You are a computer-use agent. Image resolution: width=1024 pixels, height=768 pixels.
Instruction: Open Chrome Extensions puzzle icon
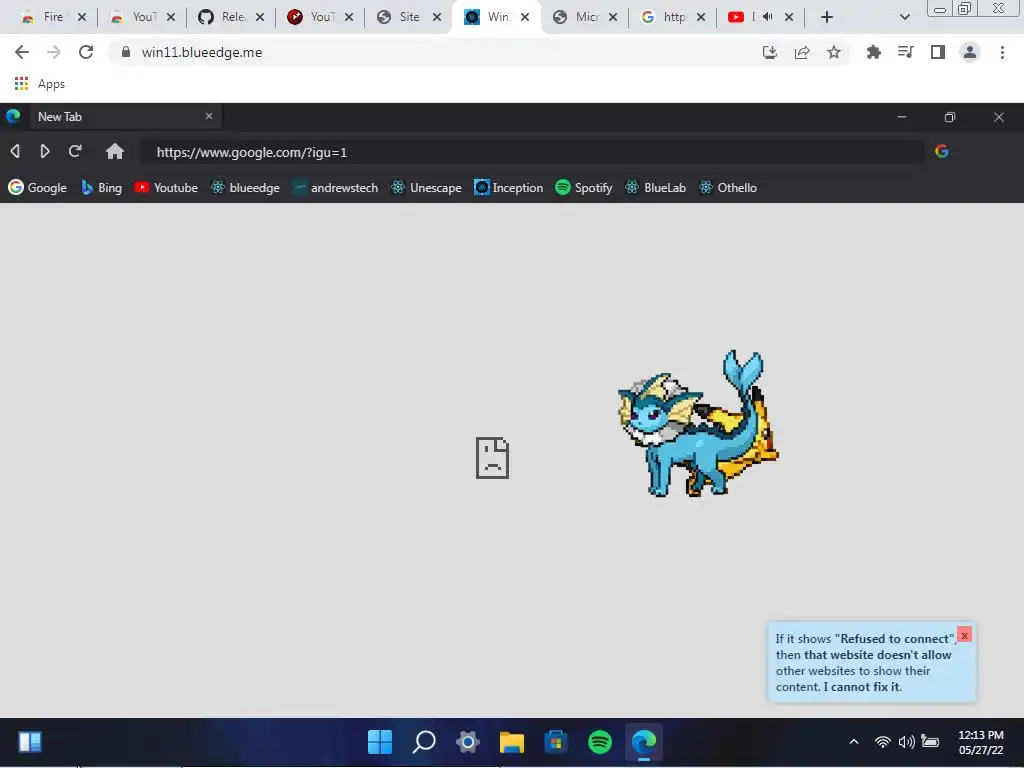point(873,52)
